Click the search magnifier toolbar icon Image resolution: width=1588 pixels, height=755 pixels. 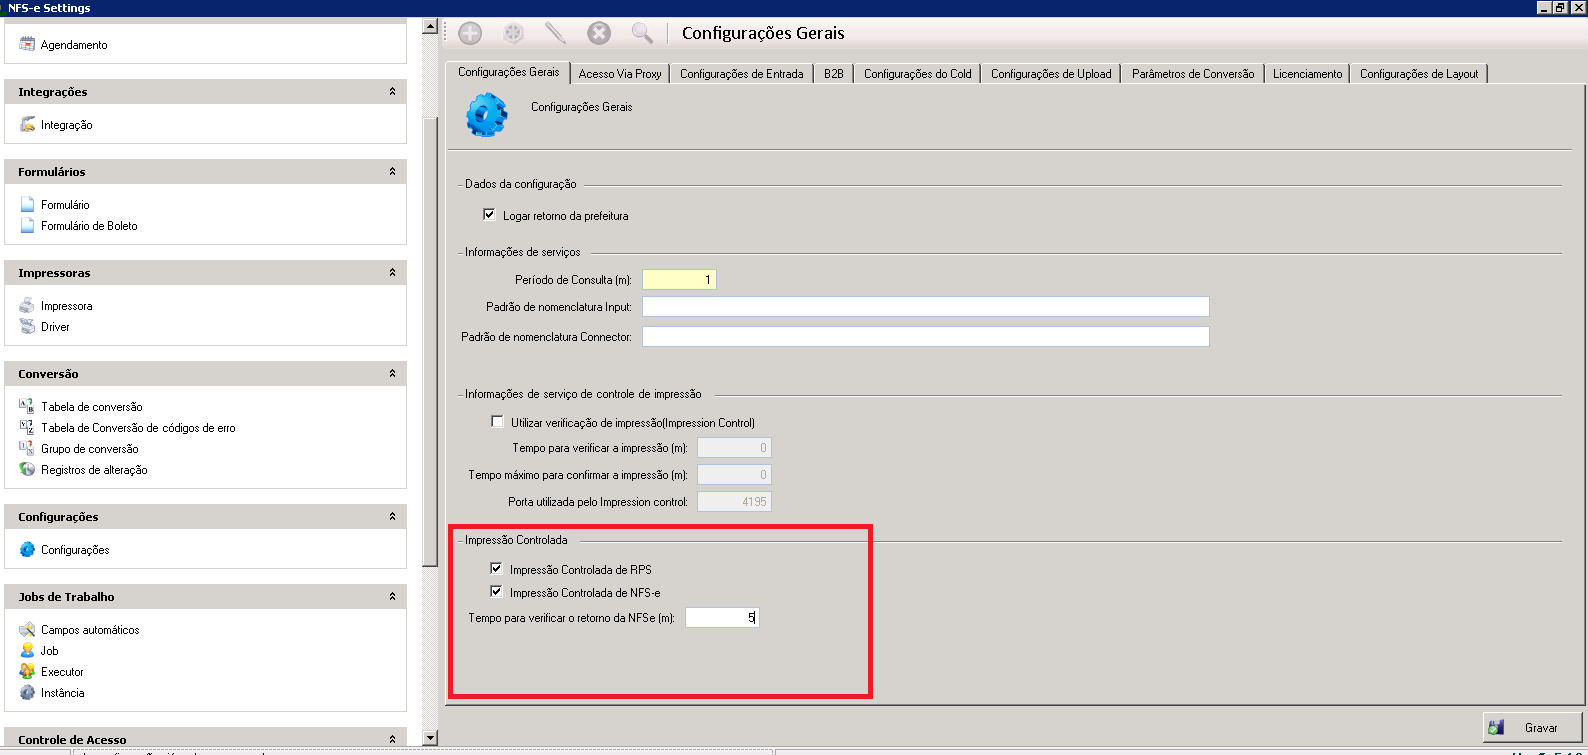click(x=642, y=33)
